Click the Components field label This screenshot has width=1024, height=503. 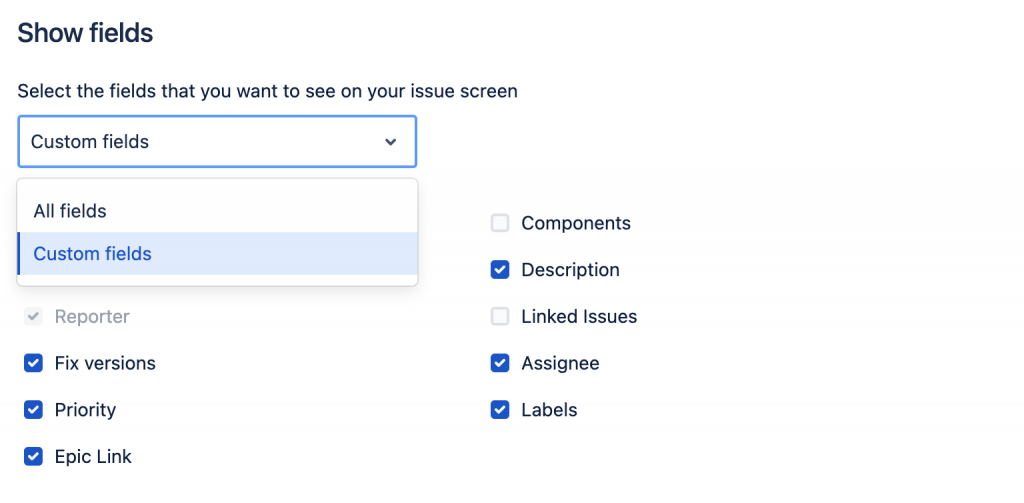tap(576, 223)
